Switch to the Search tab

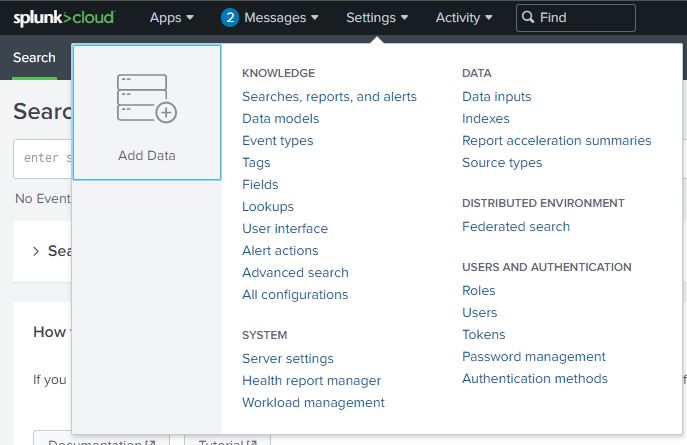coord(34,58)
